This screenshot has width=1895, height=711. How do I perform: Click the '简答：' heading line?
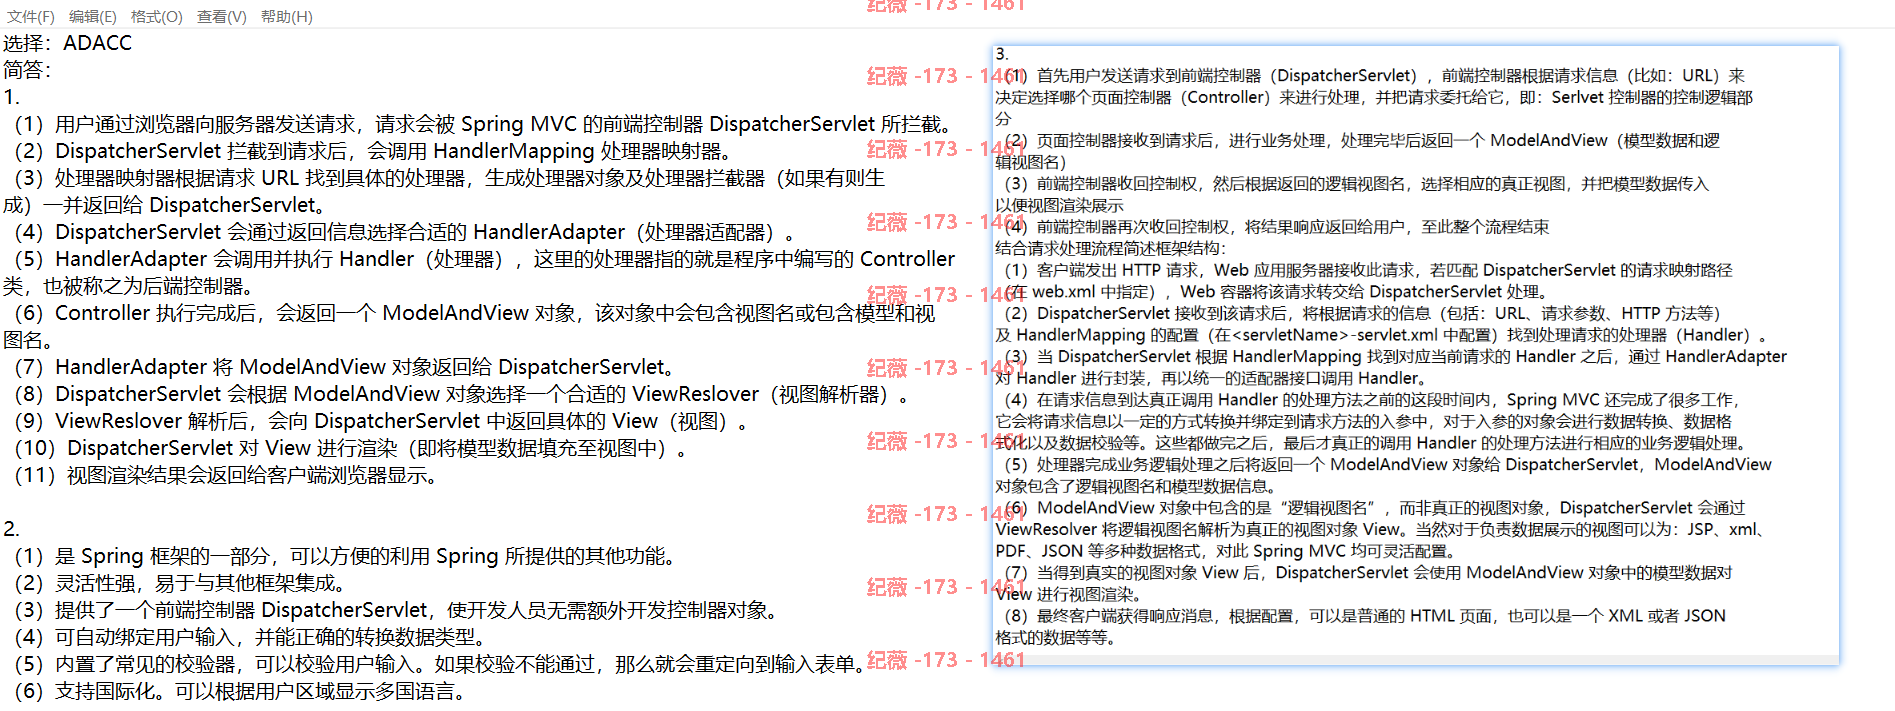28,70
